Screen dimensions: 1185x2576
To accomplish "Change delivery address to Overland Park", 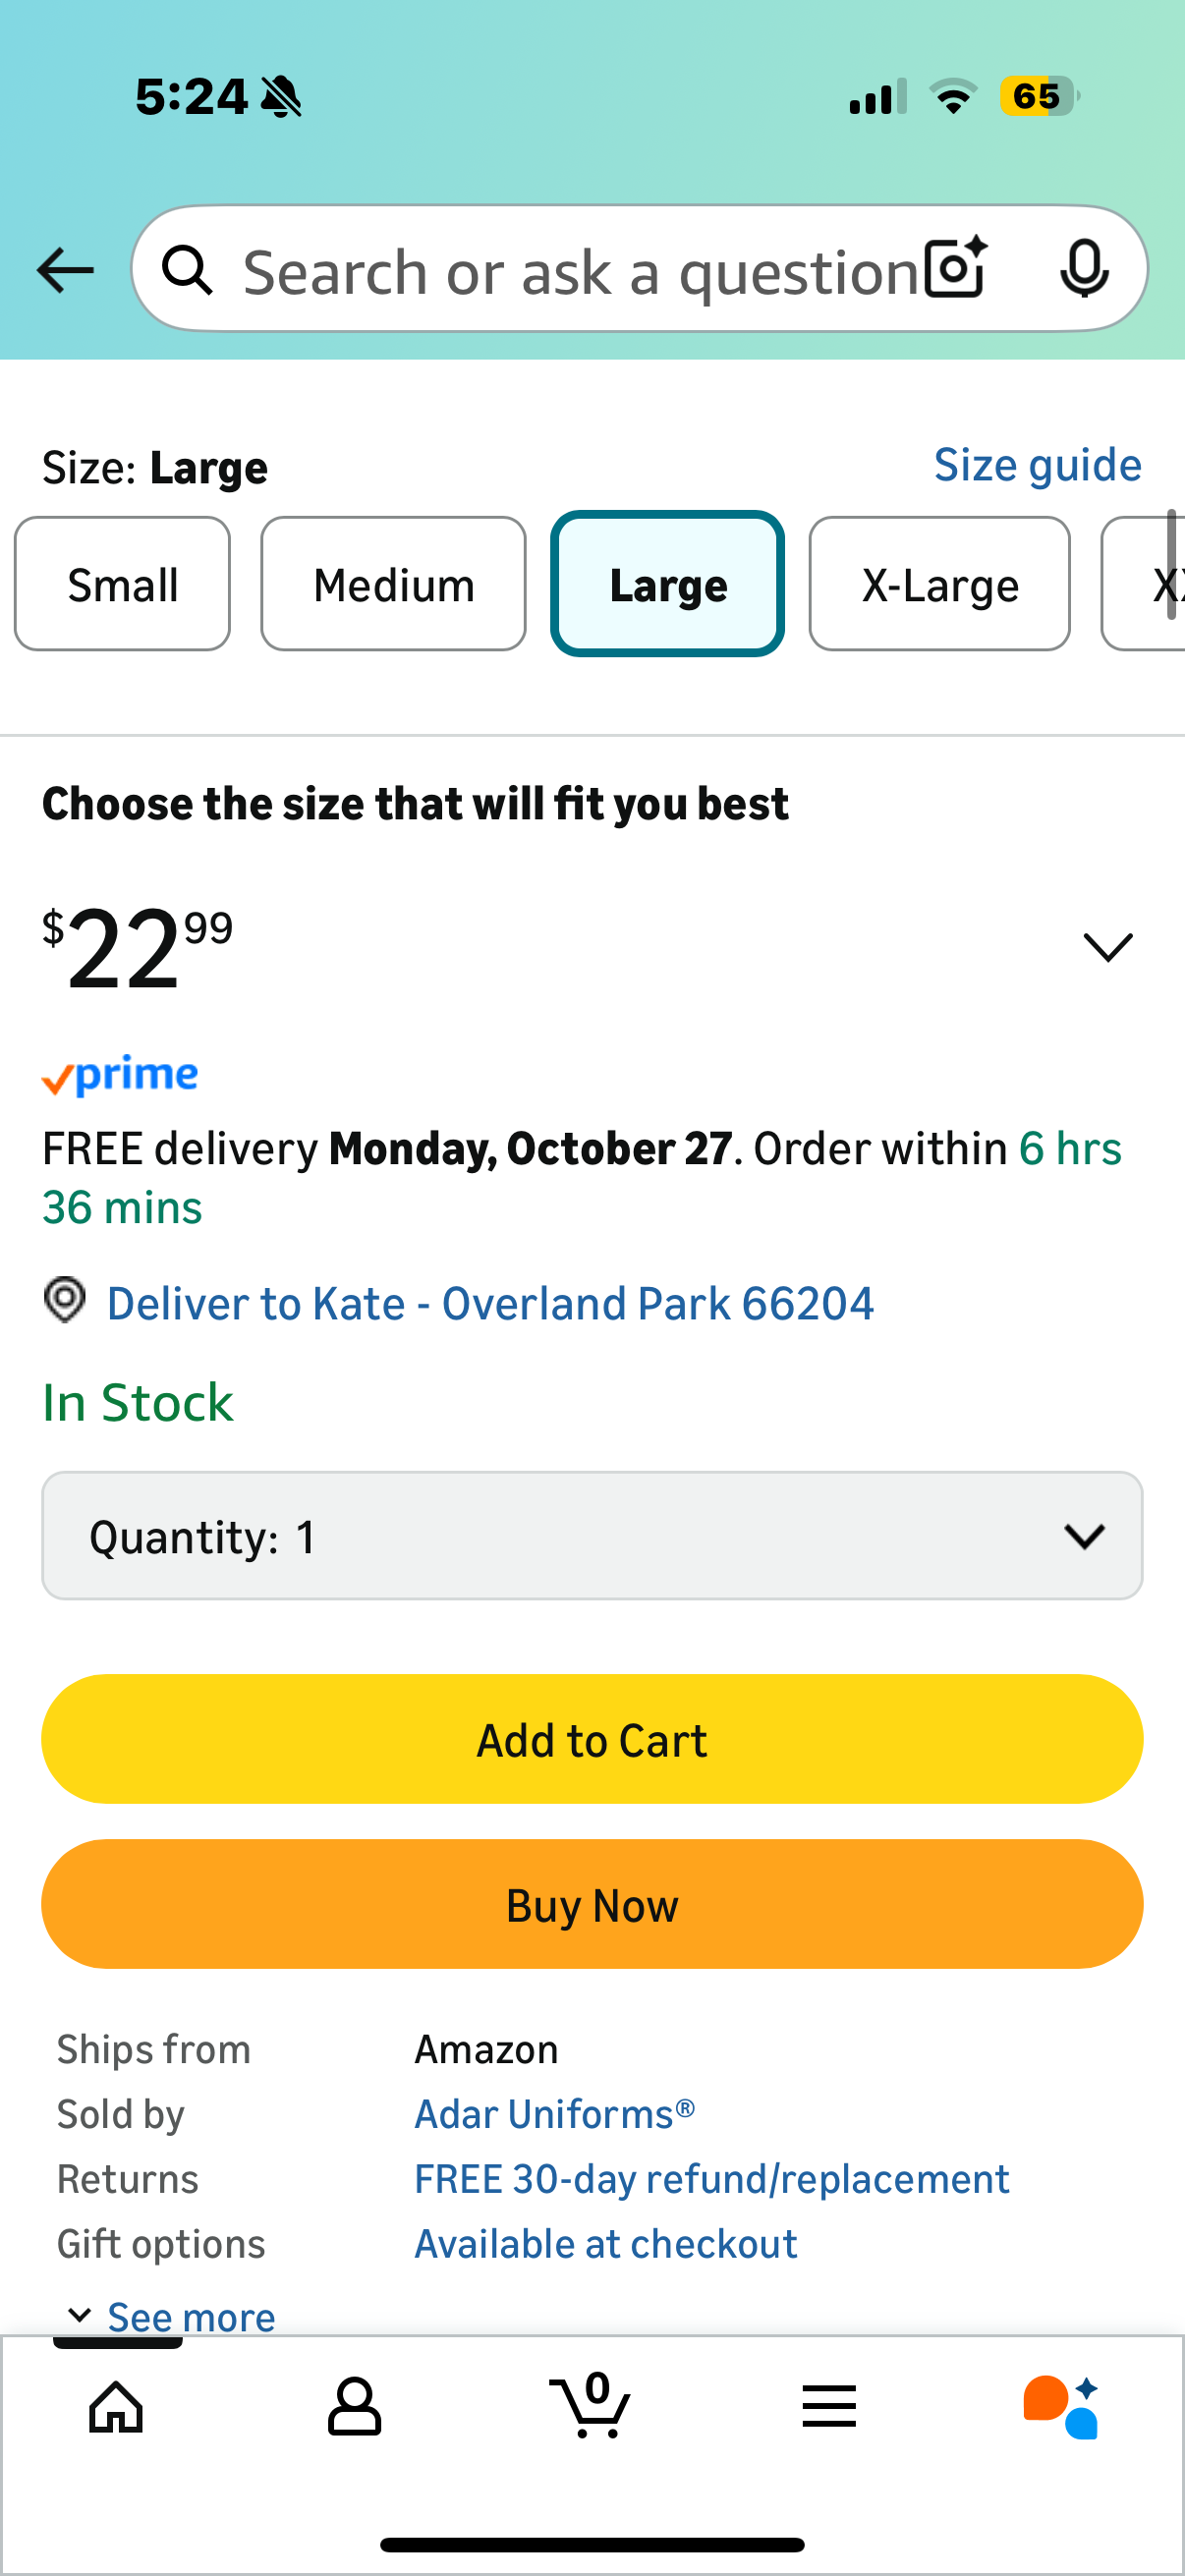I will tap(490, 1303).
